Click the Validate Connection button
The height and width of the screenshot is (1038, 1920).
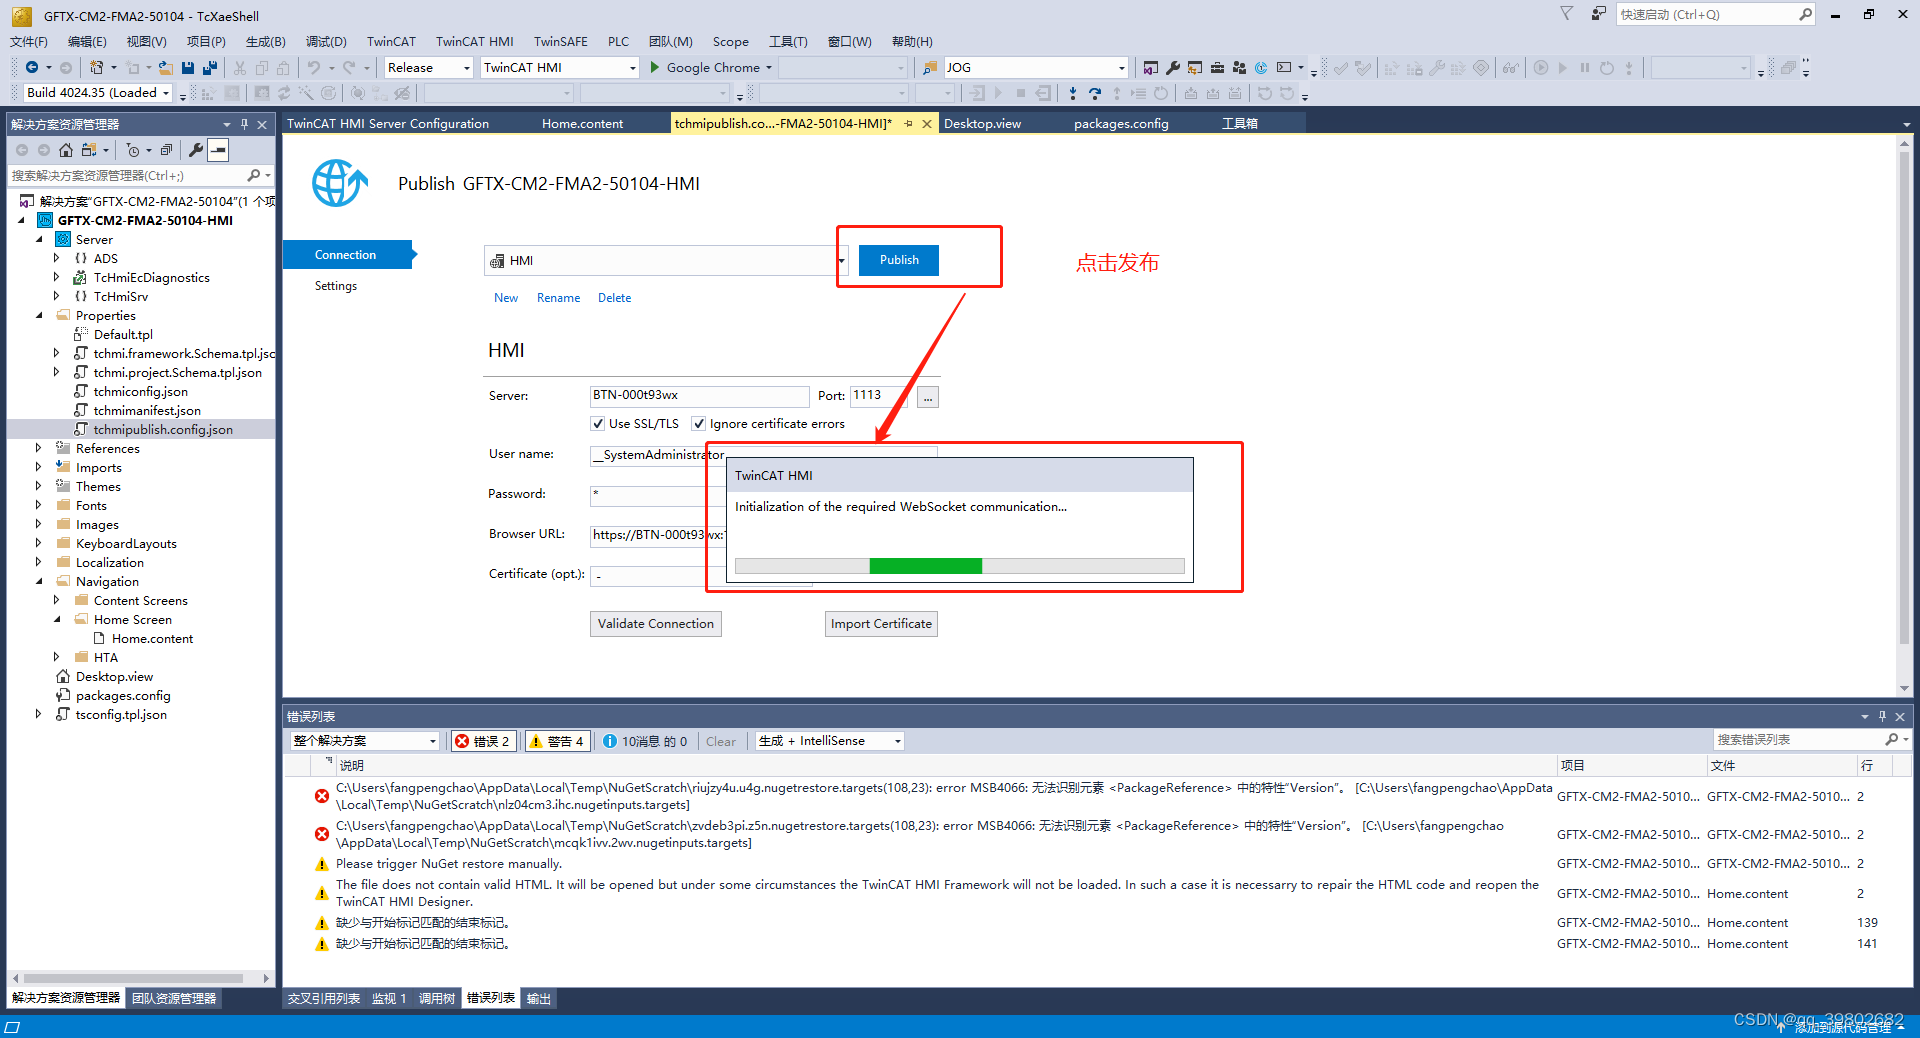point(655,623)
